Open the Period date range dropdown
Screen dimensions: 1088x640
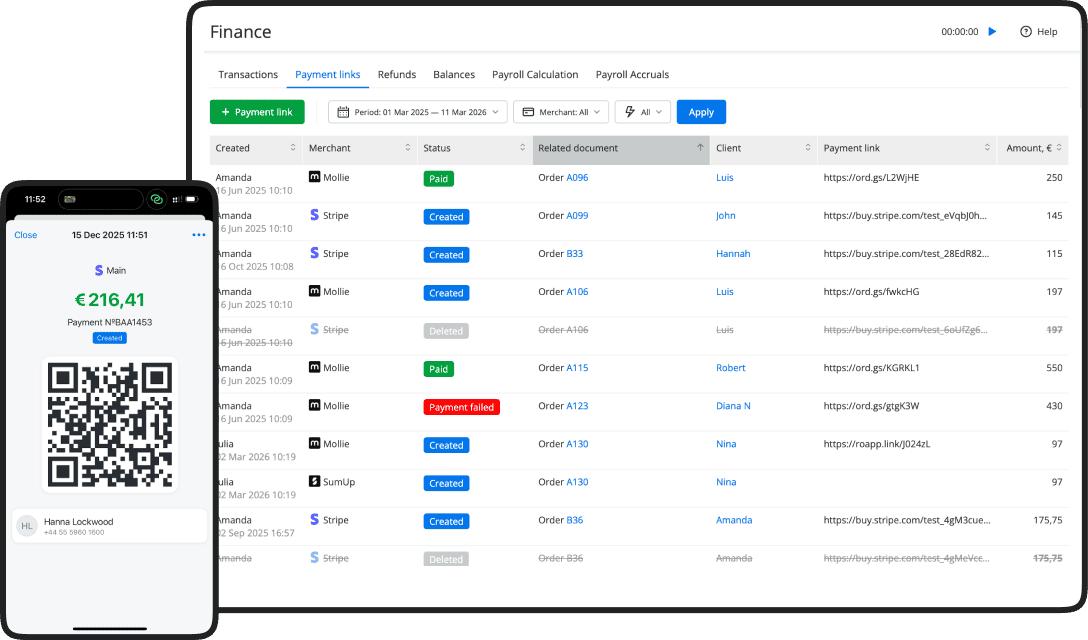pyautogui.click(x=418, y=112)
